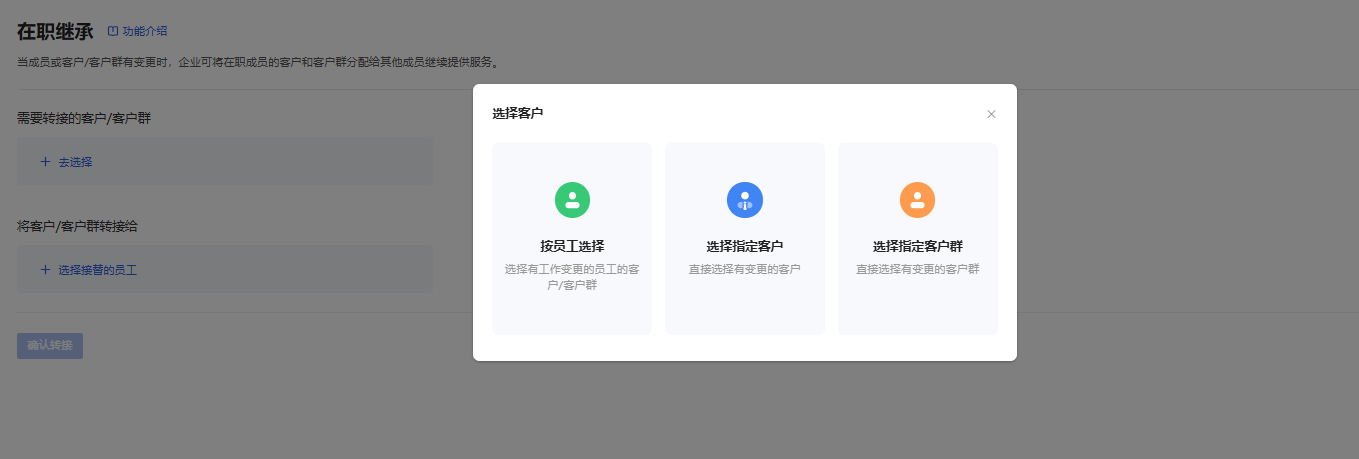This screenshot has height=459, width=1359.
Task: Click the orange customer group icon
Action: click(x=917, y=200)
